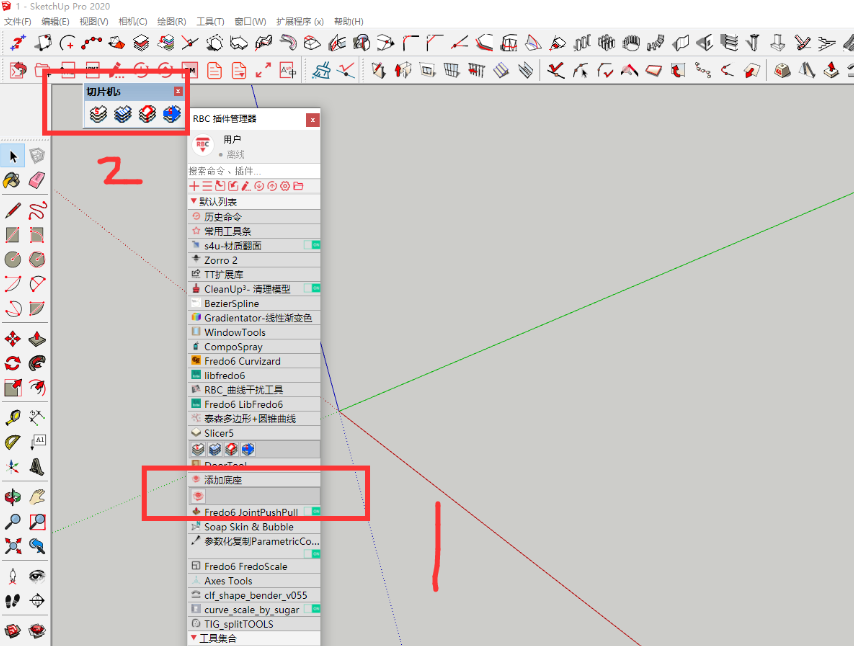
Task: Select the arrow Select tool
Action: [x=13, y=157]
